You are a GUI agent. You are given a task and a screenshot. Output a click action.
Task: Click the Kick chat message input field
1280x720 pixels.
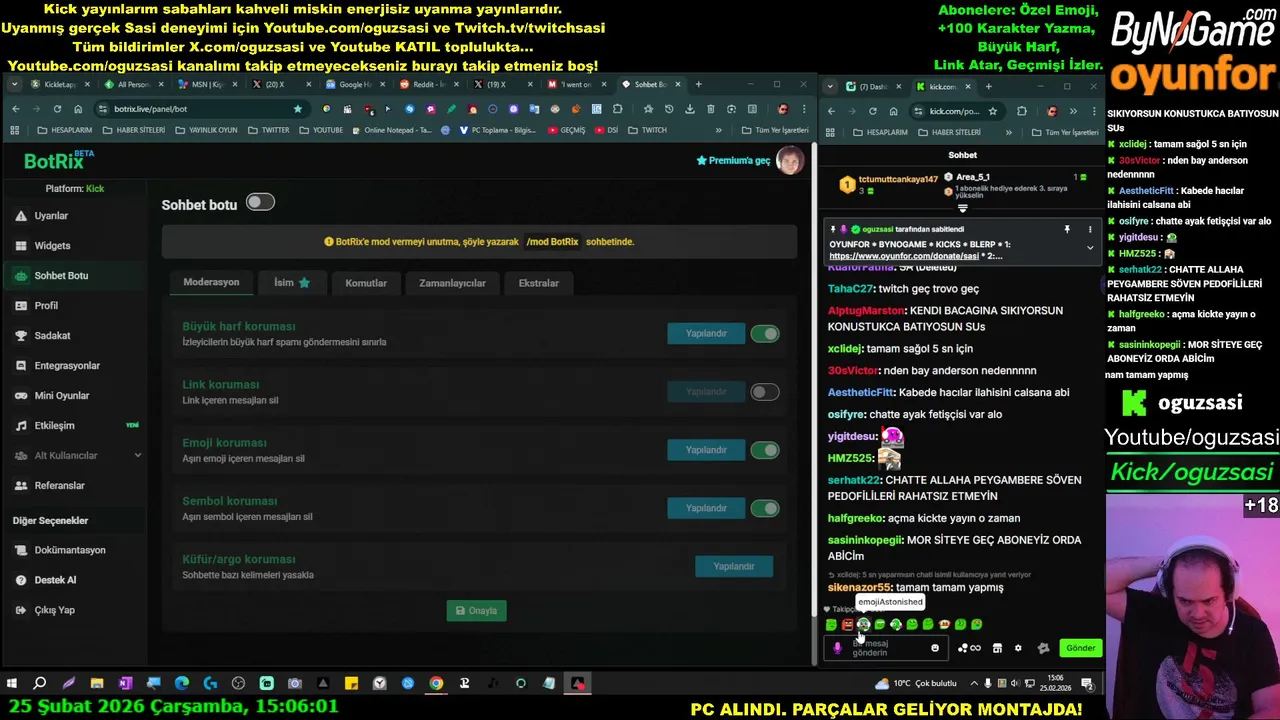click(x=888, y=648)
